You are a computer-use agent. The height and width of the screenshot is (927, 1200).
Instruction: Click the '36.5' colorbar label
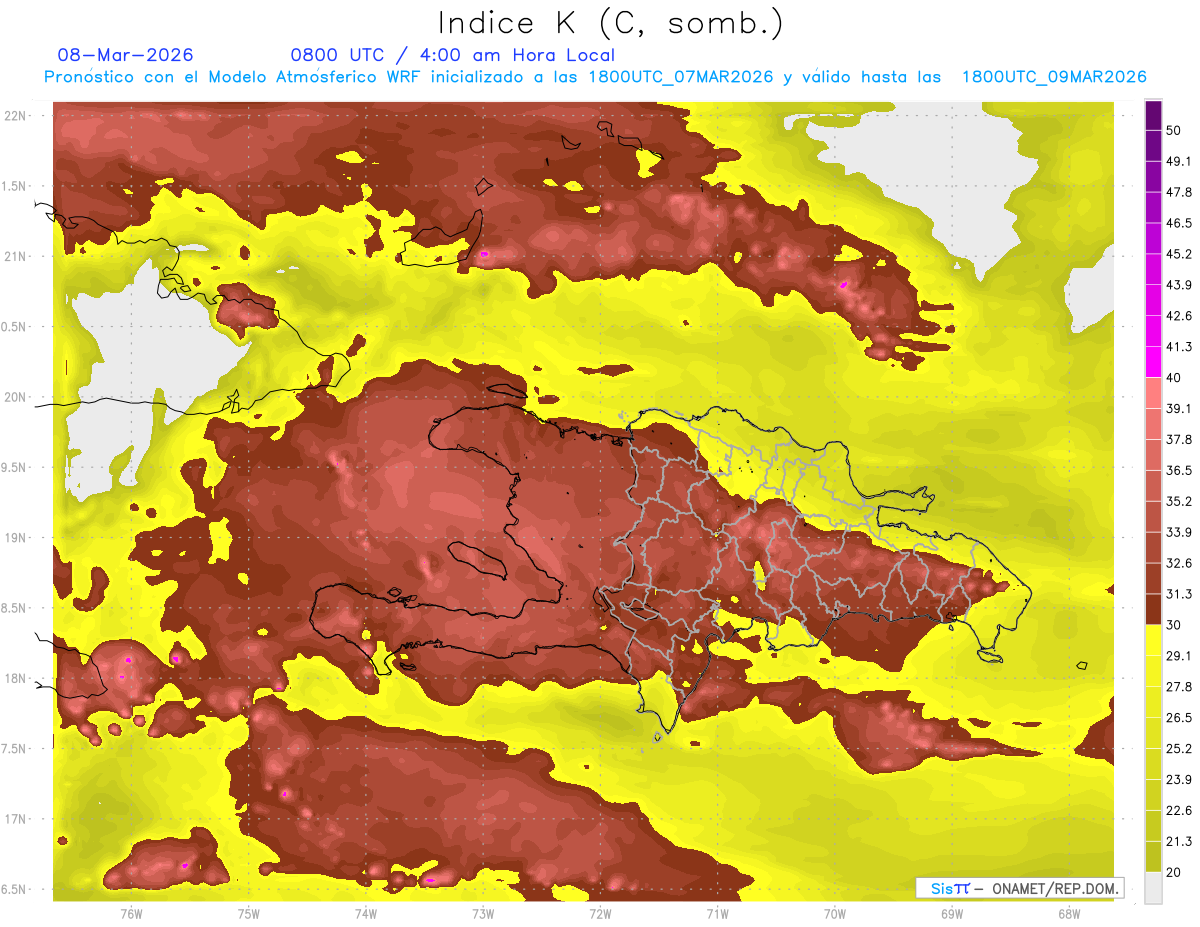coord(1179,470)
